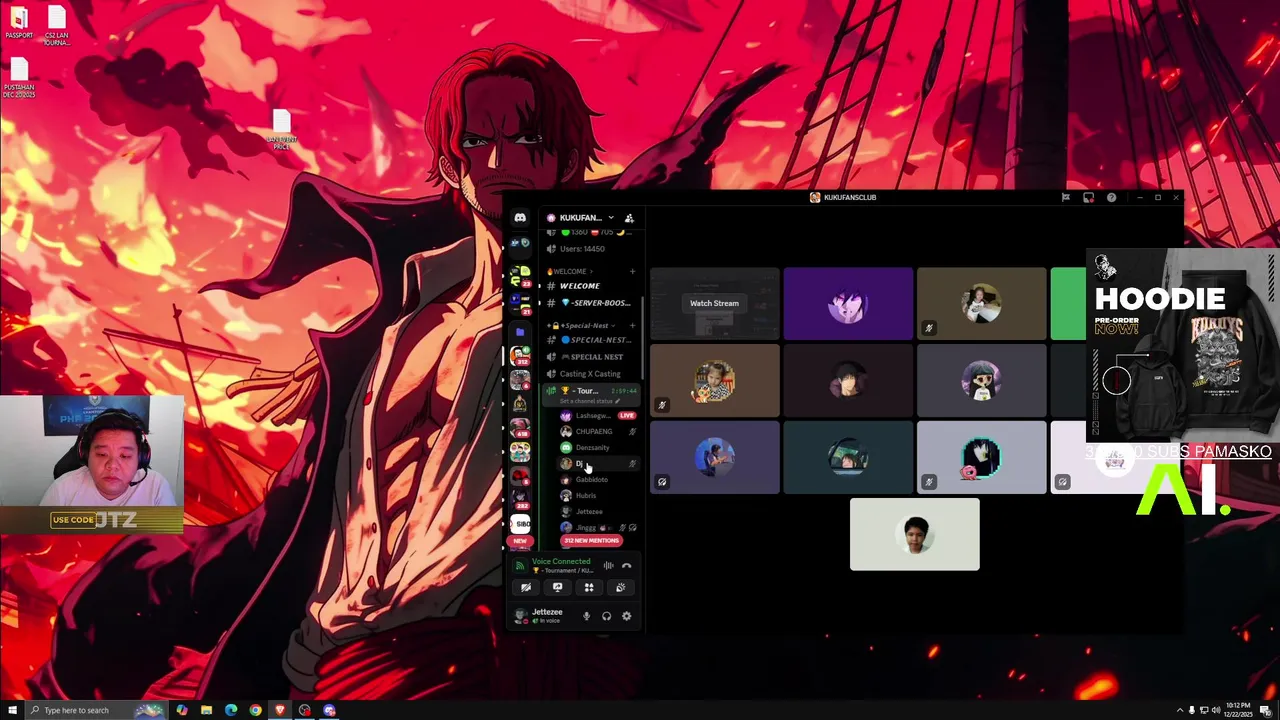This screenshot has width=1280, height=720.
Task: Open activities launcher in voice panel
Action: [589, 588]
